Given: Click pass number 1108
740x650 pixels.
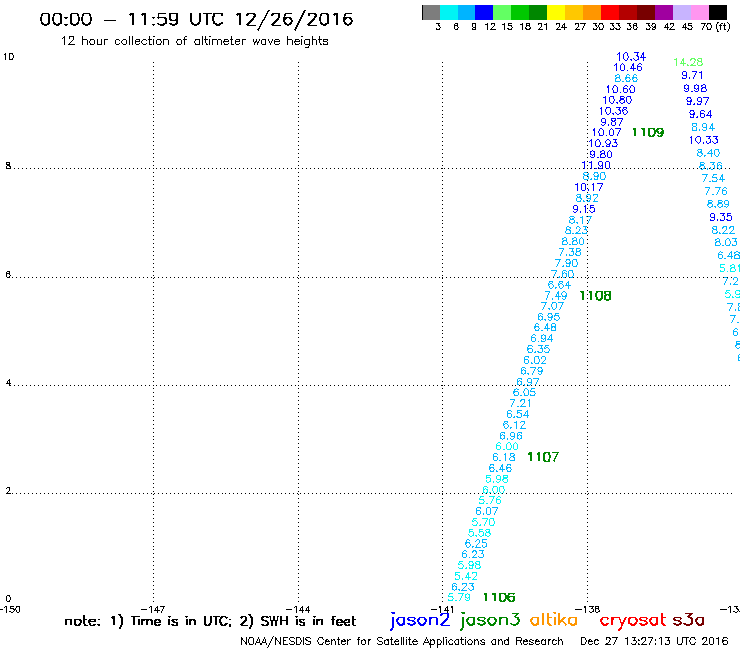Looking at the screenshot, I should point(595,296).
